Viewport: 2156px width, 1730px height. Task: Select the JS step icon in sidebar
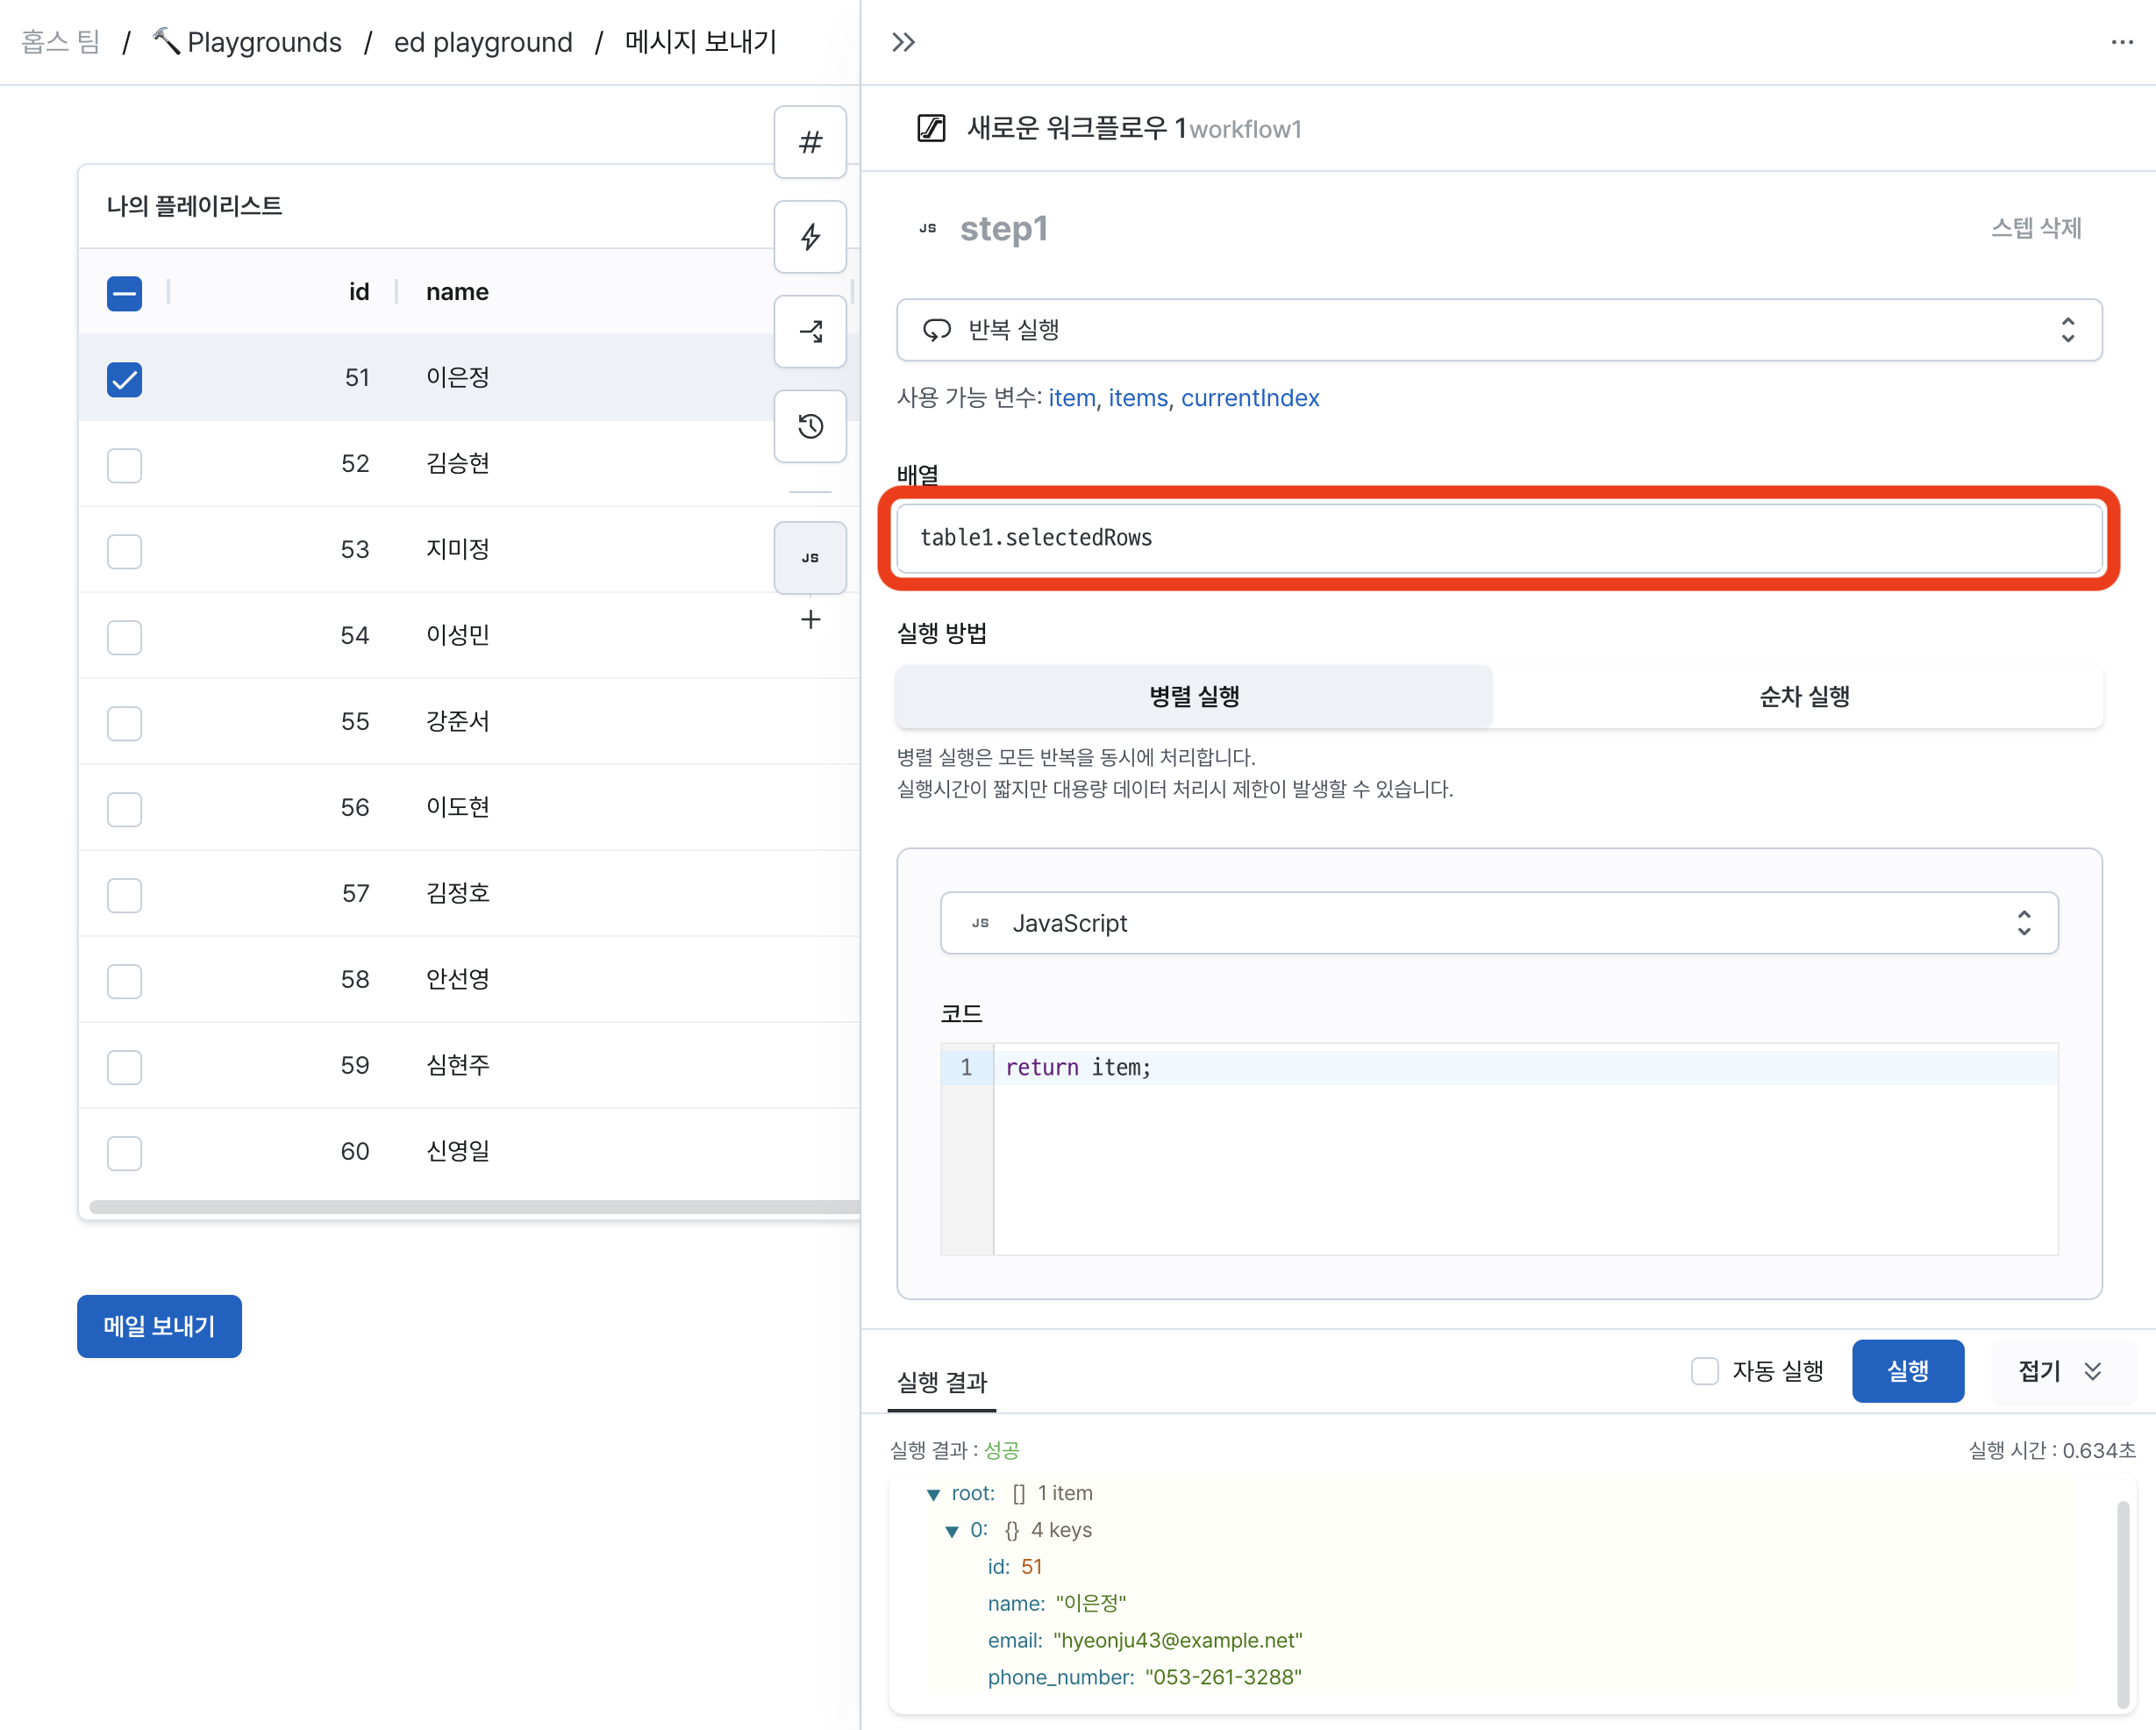810,558
